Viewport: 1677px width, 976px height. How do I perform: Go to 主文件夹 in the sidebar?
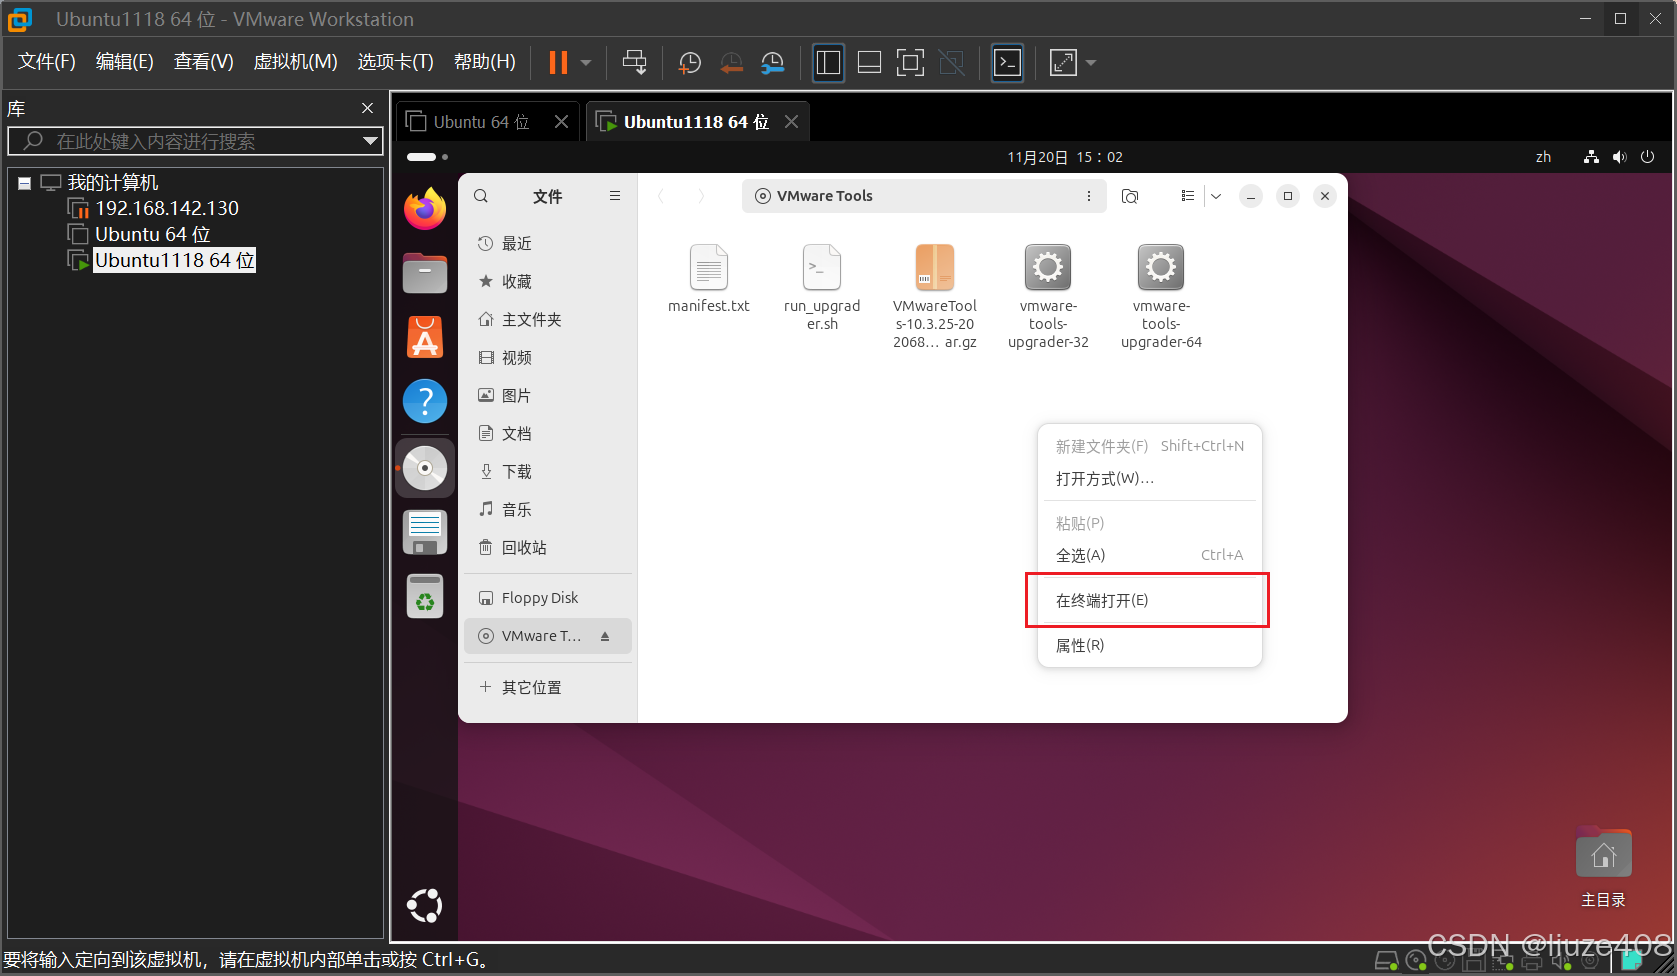point(548,320)
